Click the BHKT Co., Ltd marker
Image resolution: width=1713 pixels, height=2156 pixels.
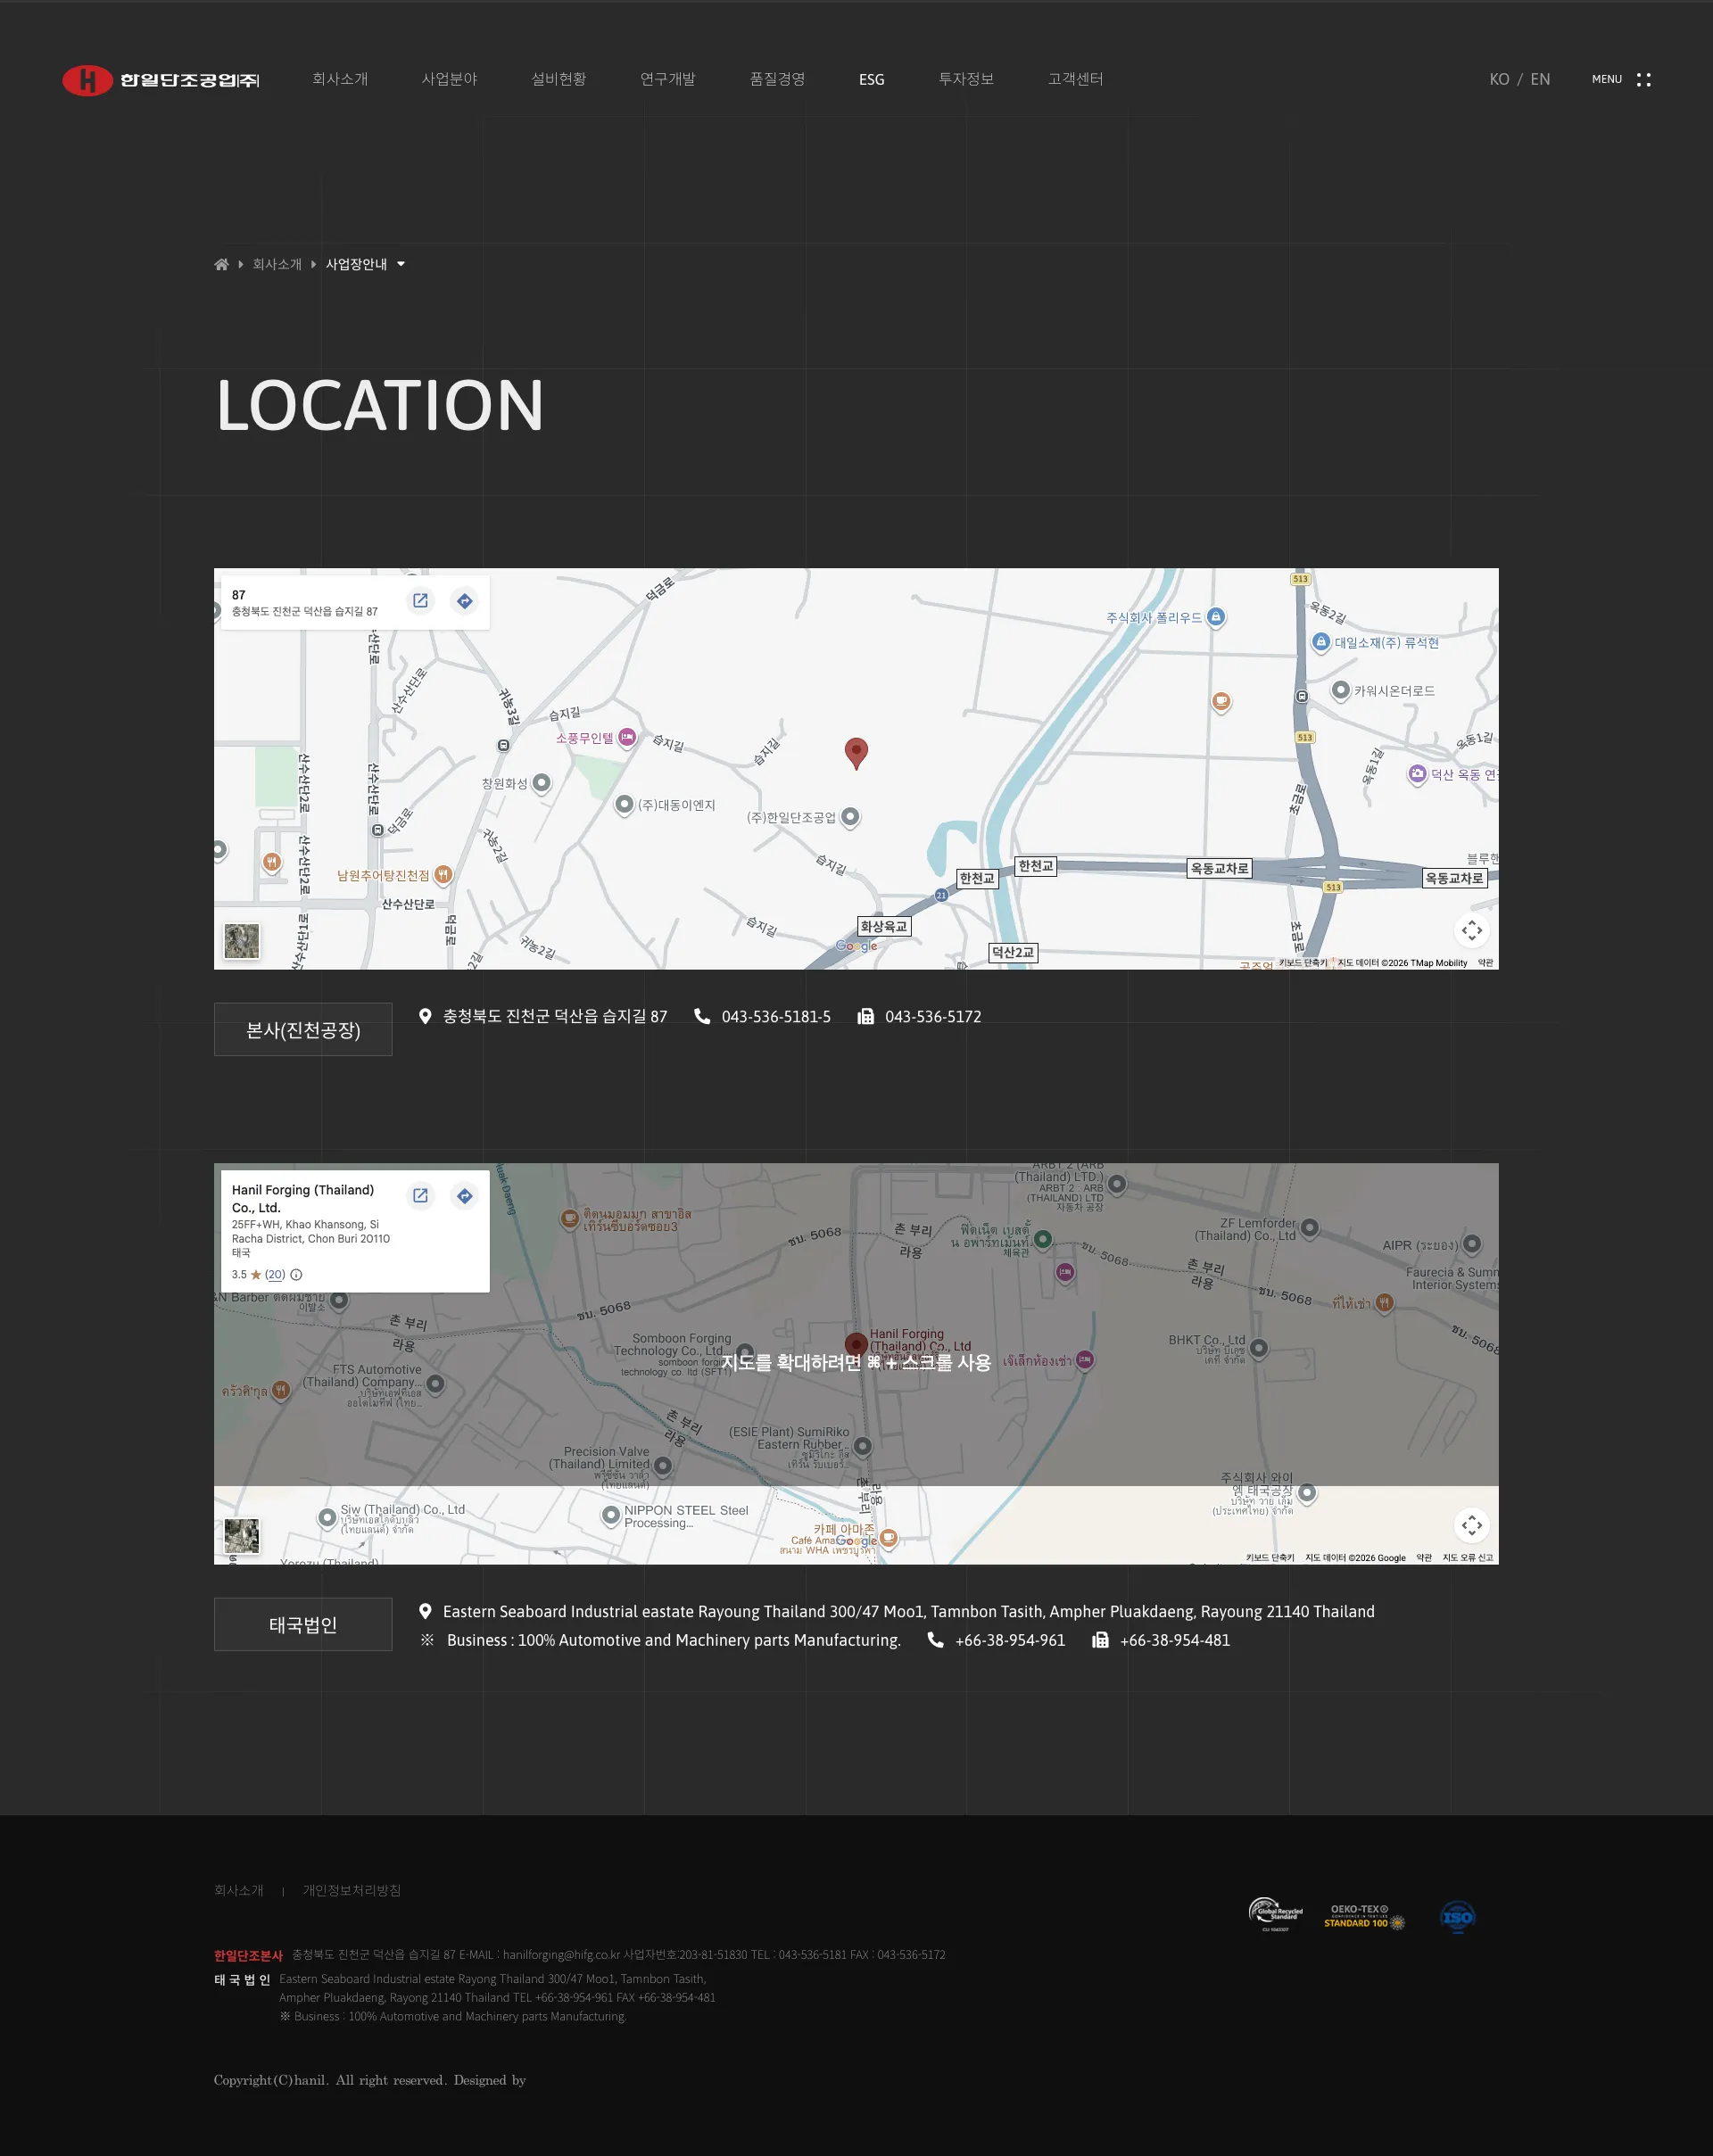click(1259, 1348)
